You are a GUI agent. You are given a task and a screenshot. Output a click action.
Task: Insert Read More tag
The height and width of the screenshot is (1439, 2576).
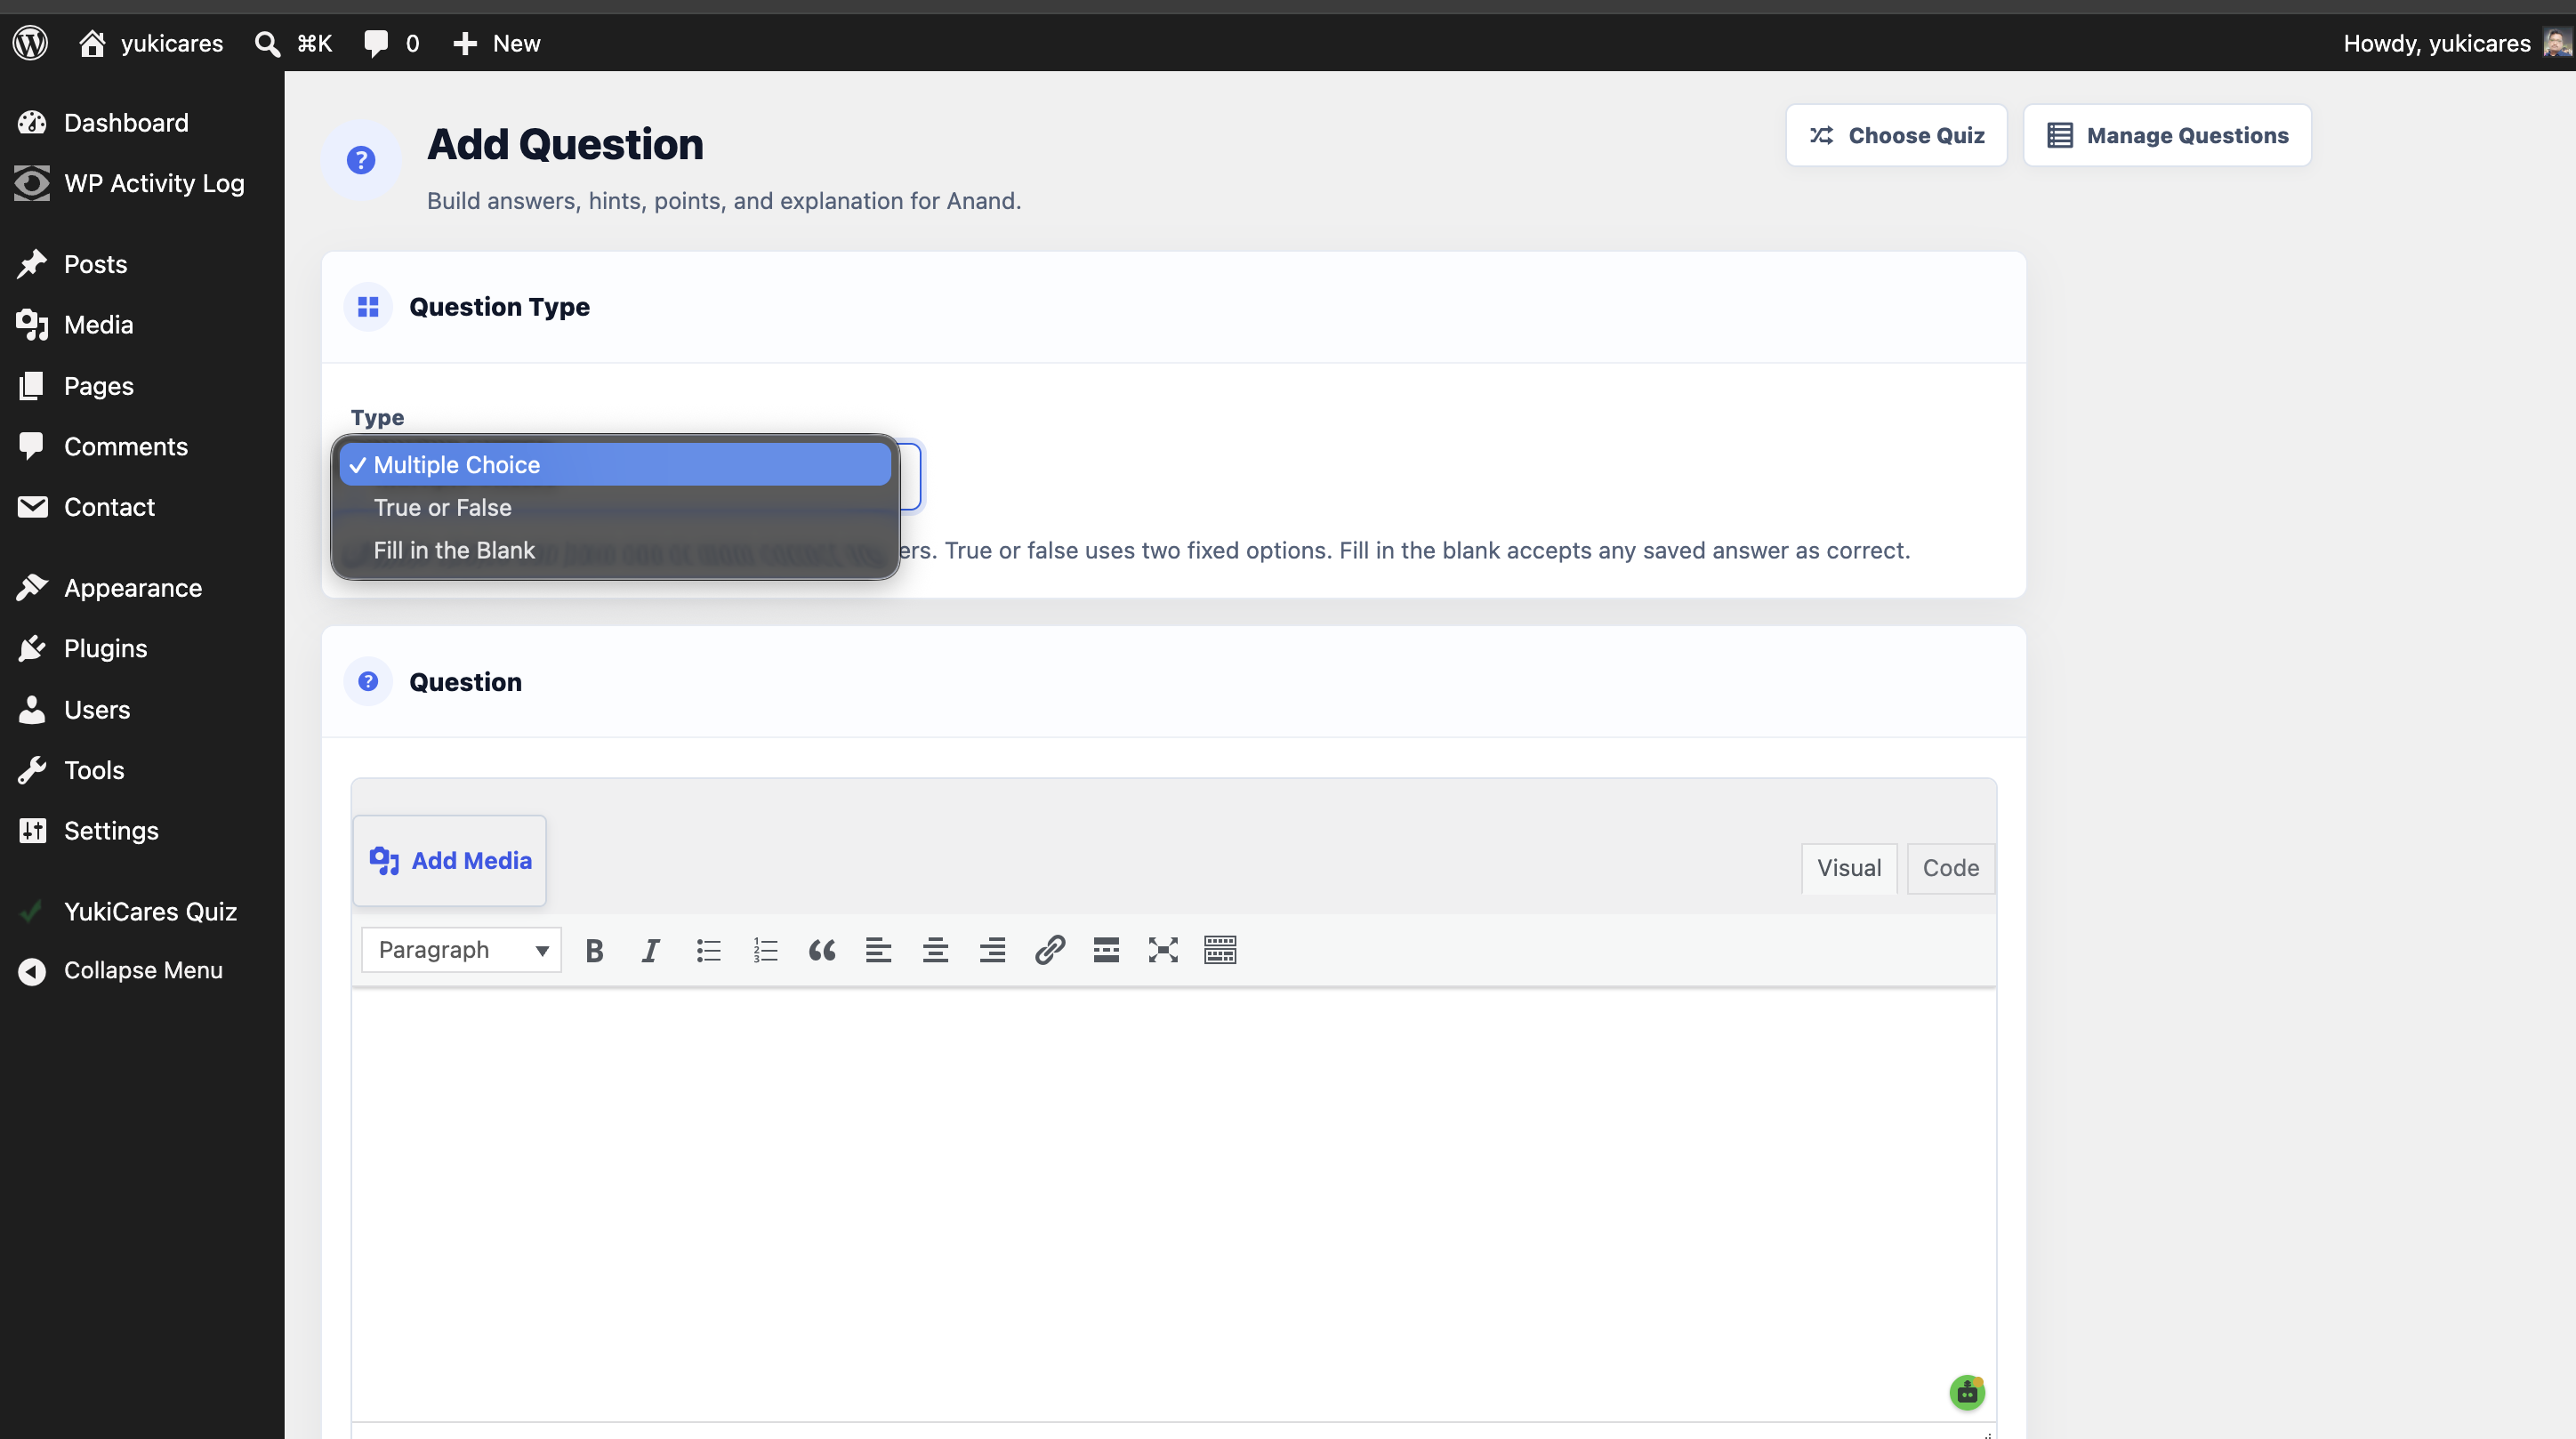pos(1106,950)
